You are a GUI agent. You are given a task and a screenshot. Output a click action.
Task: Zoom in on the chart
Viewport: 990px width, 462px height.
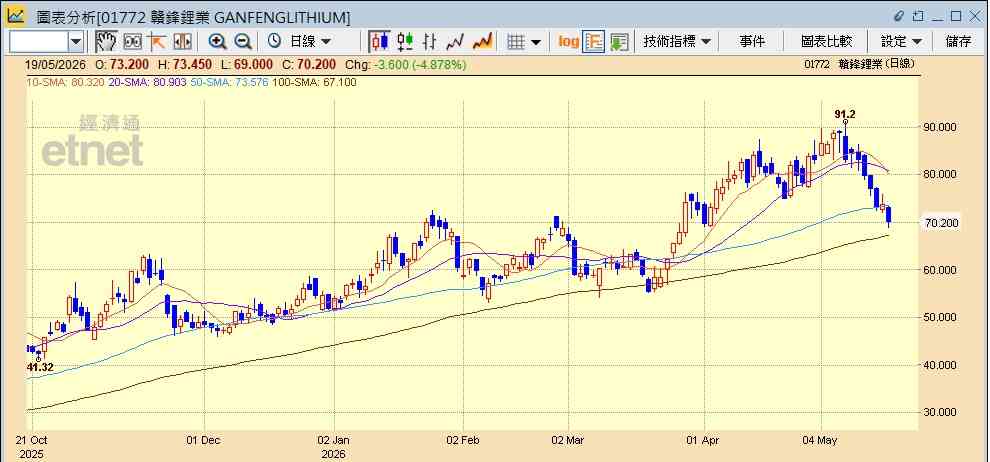218,42
